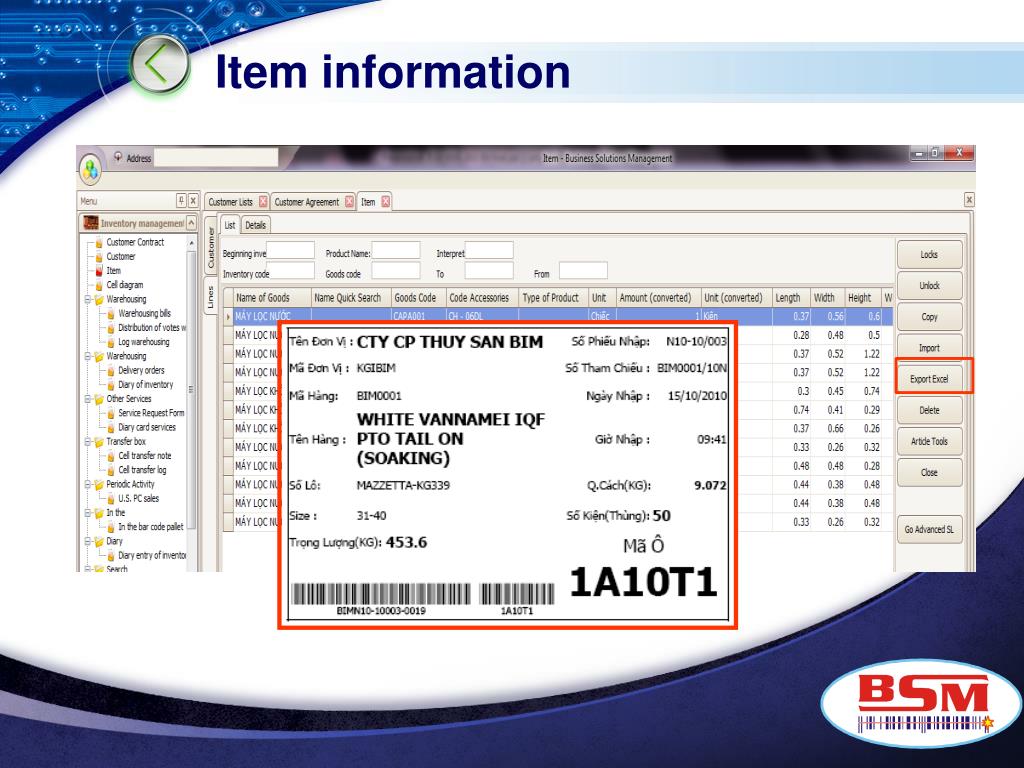1024x768 pixels.
Task: Collapse Warehousing folder containing Delivery orders
Action: coord(88,356)
